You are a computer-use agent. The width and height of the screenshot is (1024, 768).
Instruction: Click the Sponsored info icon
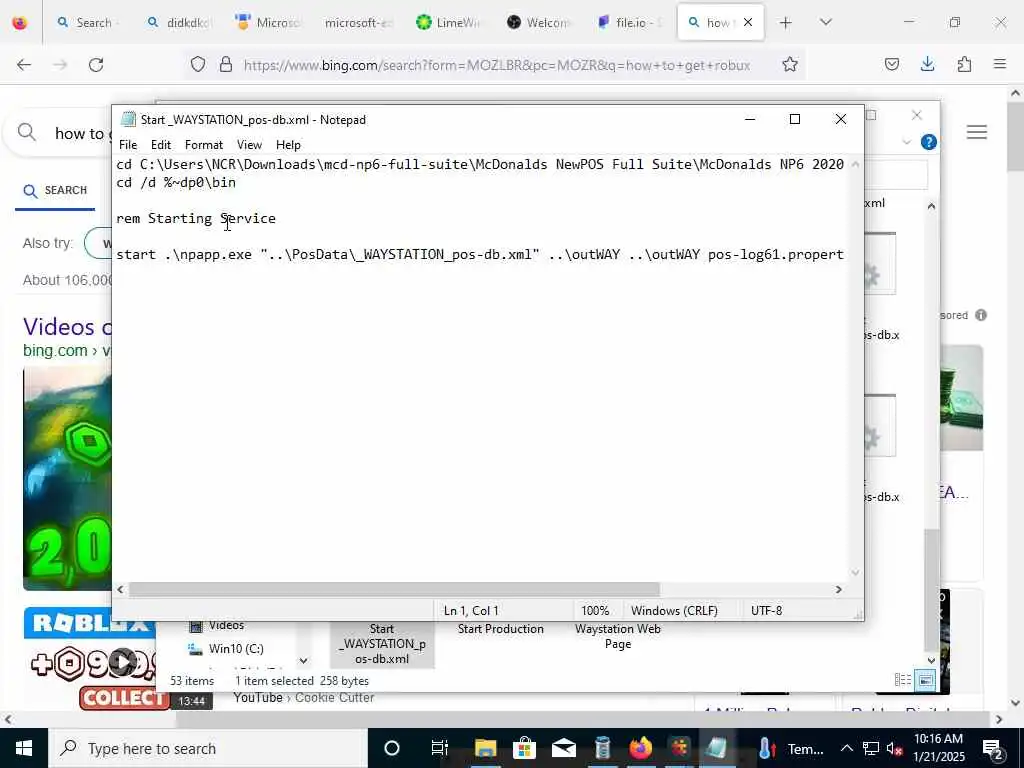[x=981, y=315]
